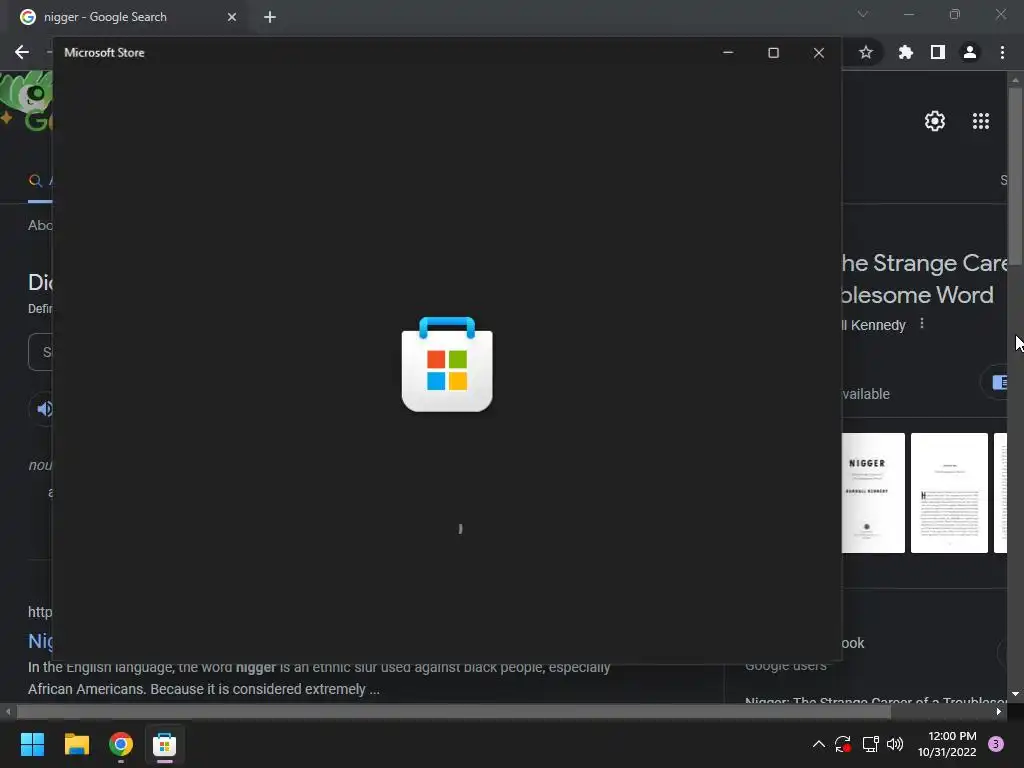This screenshot has height=768, width=1024.
Task: Open a new Chrome tab with plus
Action: point(270,17)
